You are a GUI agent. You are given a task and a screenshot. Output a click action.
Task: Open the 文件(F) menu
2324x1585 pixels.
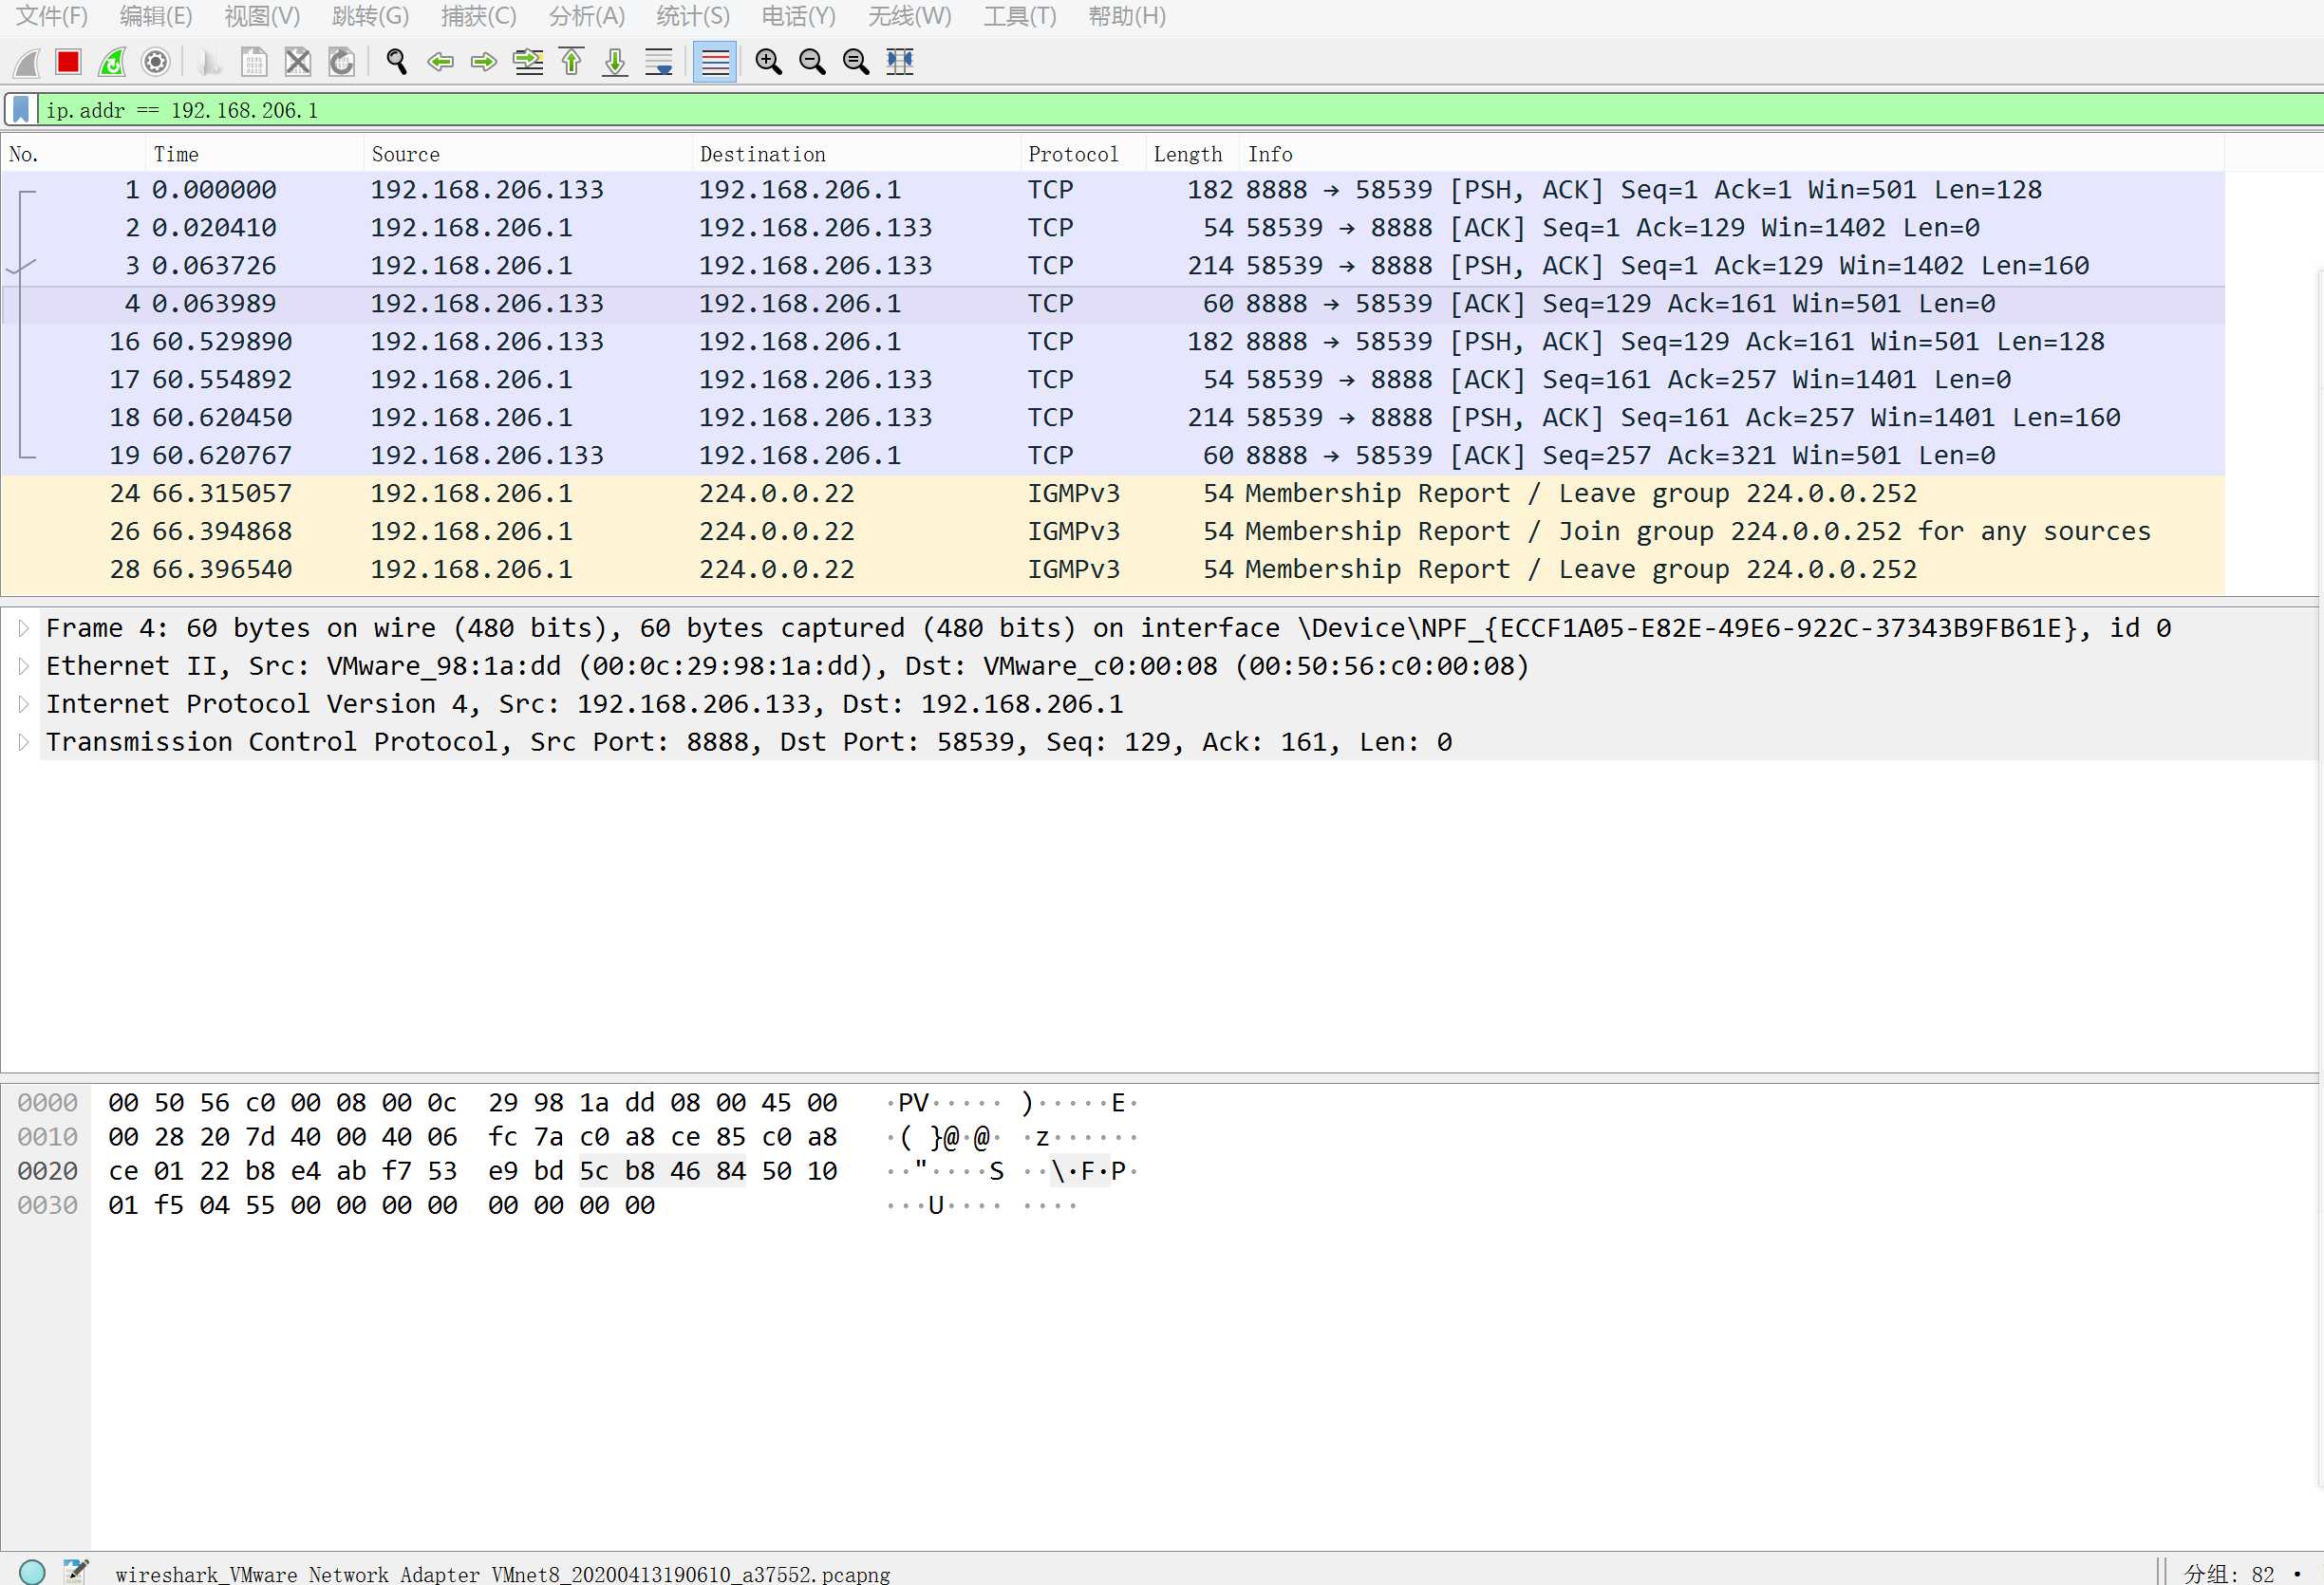[52, 16]
